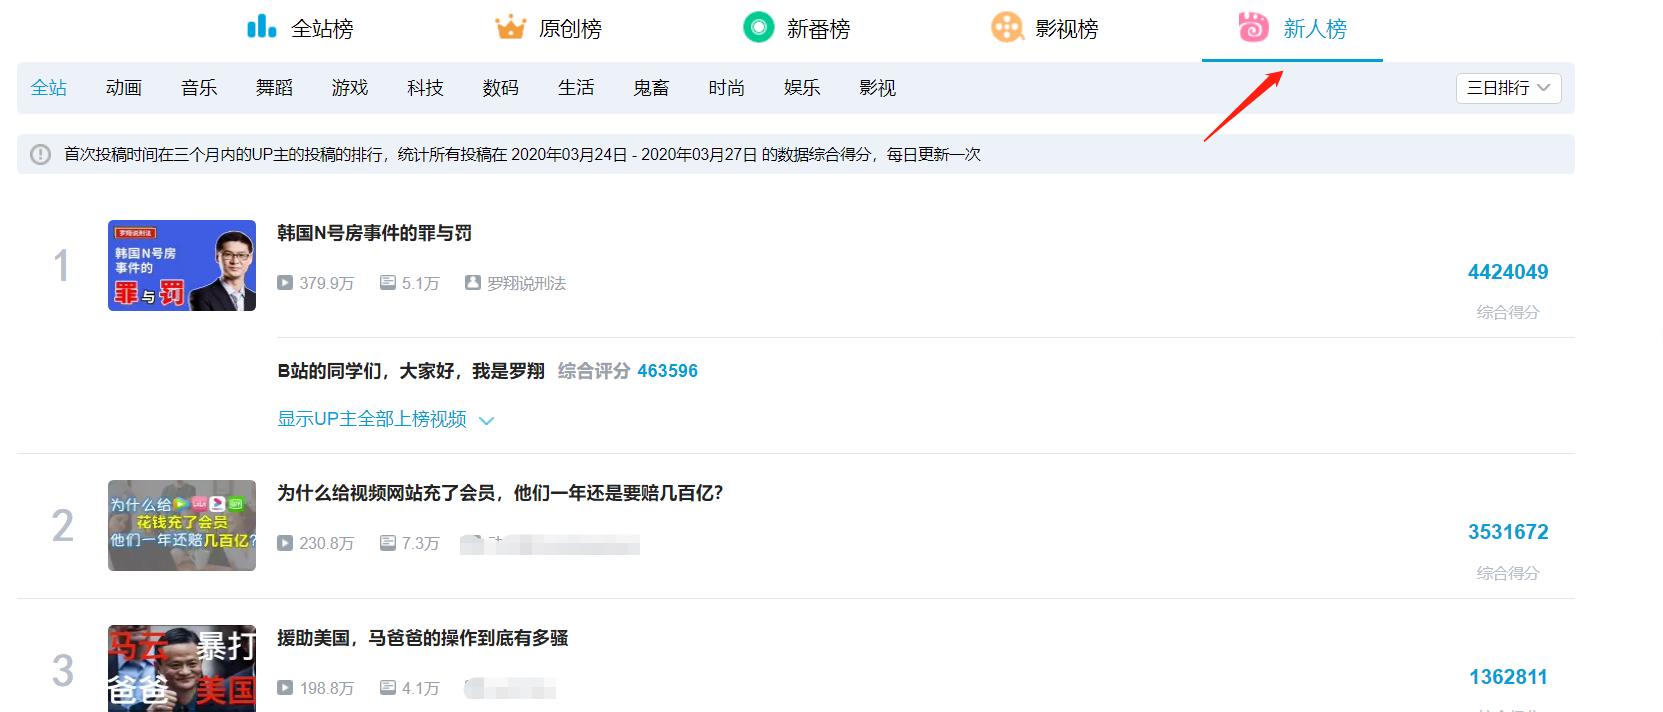Screen dimensions: 1663x712
Task: Open the 三日排行 period dropdown
Action: 1508,88
